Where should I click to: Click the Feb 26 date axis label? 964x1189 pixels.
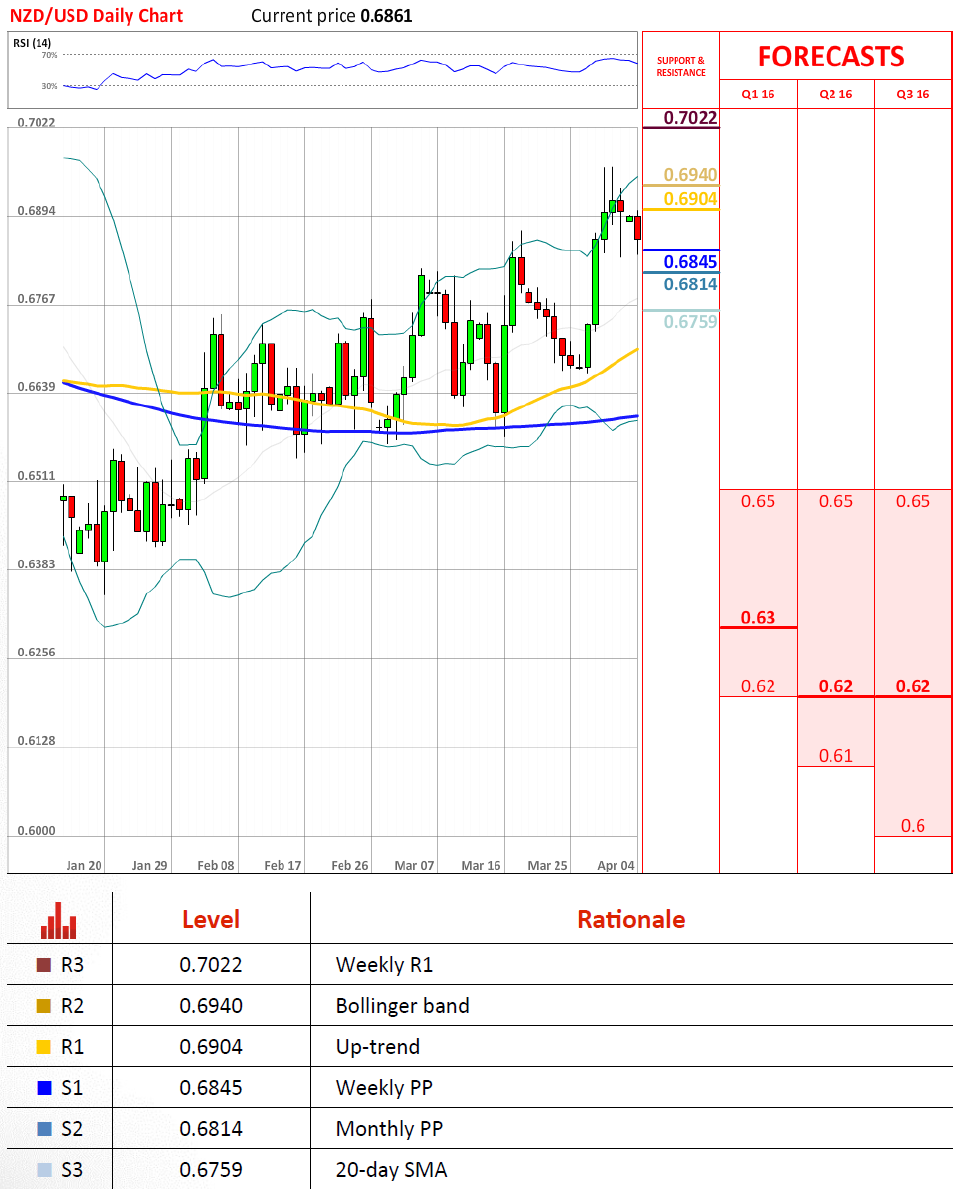pyautogui.click(x=350, y=865)
